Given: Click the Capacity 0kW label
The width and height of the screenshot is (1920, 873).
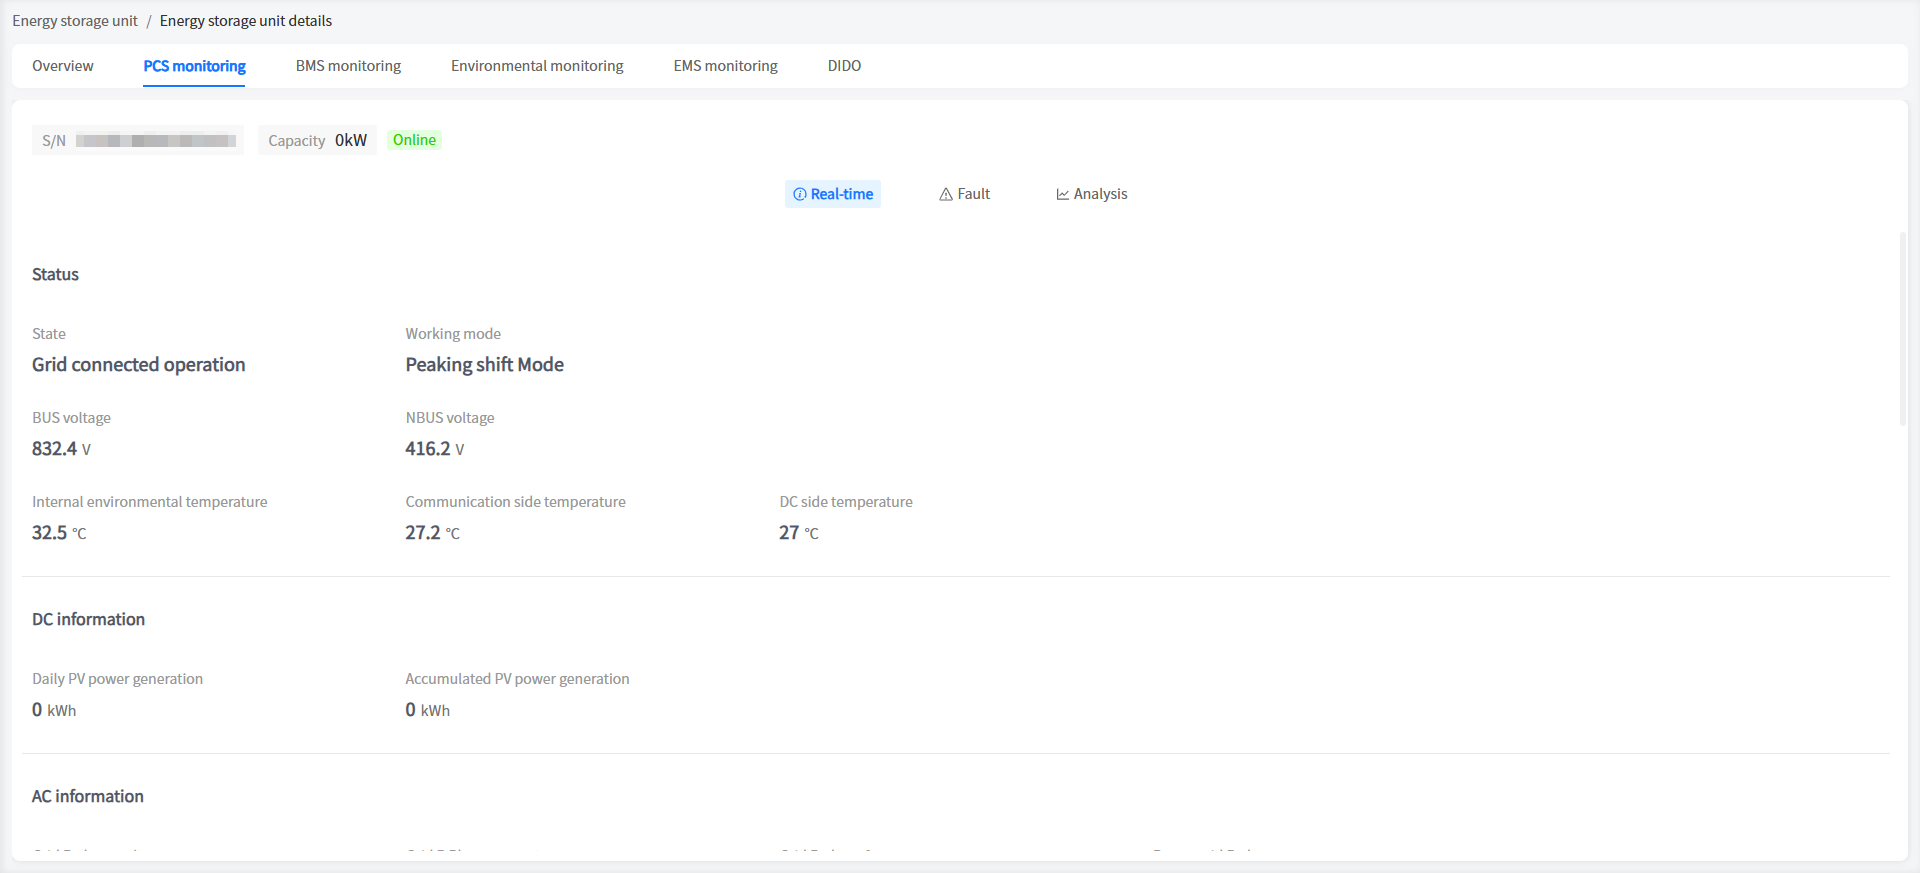Looking at the screenshot, I should (317, 141).
